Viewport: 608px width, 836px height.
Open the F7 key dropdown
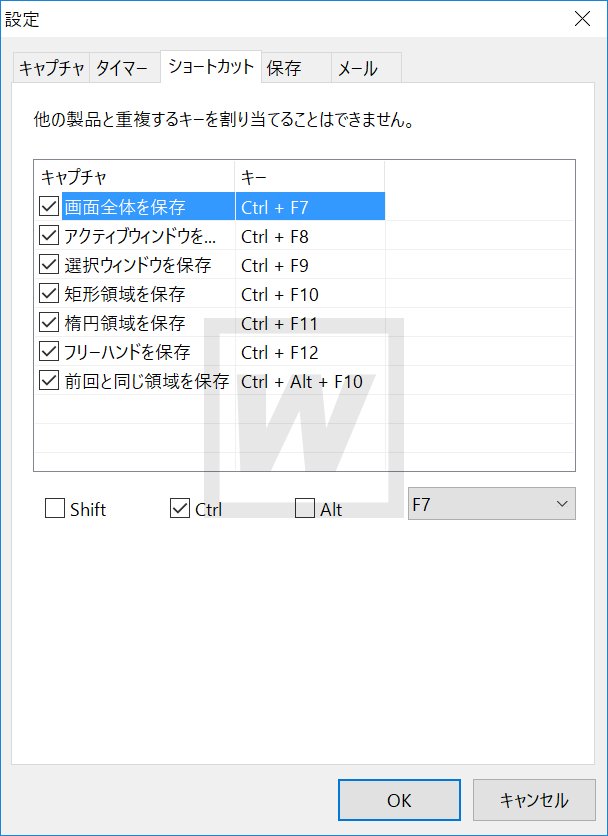click(x=492, y=503)
